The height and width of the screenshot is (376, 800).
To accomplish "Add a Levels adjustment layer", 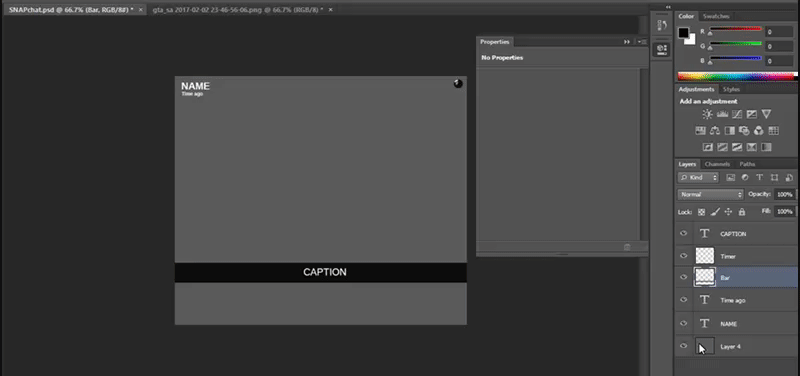I will pos(722,114).
